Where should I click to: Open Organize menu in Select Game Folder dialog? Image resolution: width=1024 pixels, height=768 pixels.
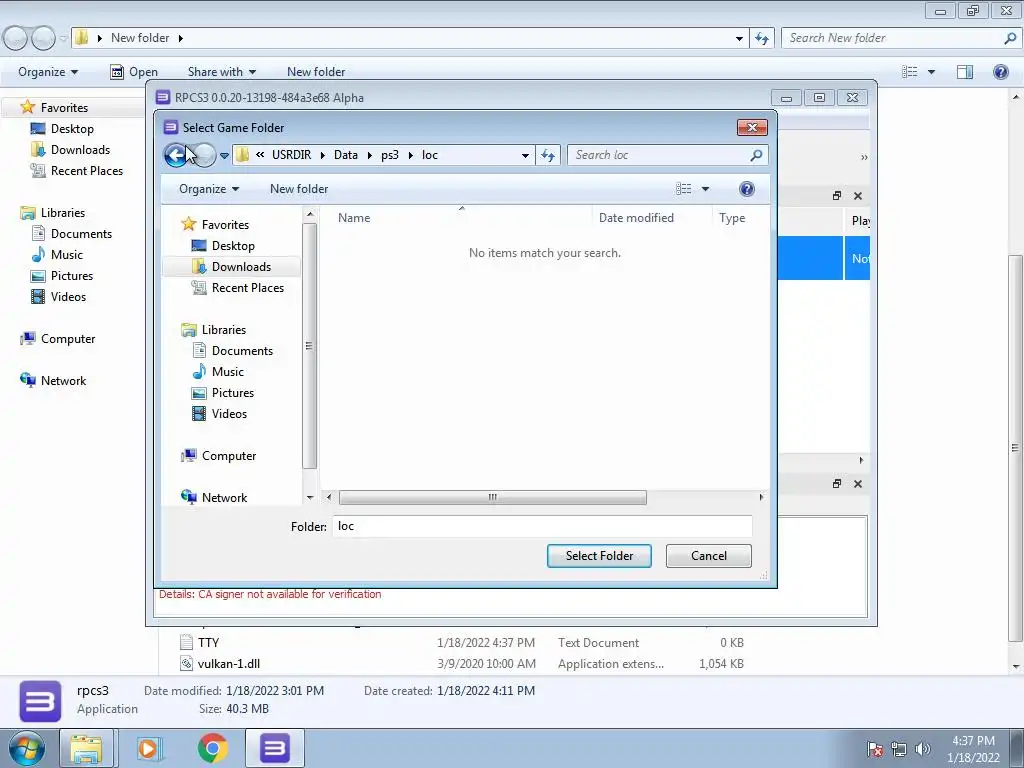pos(209,189)
